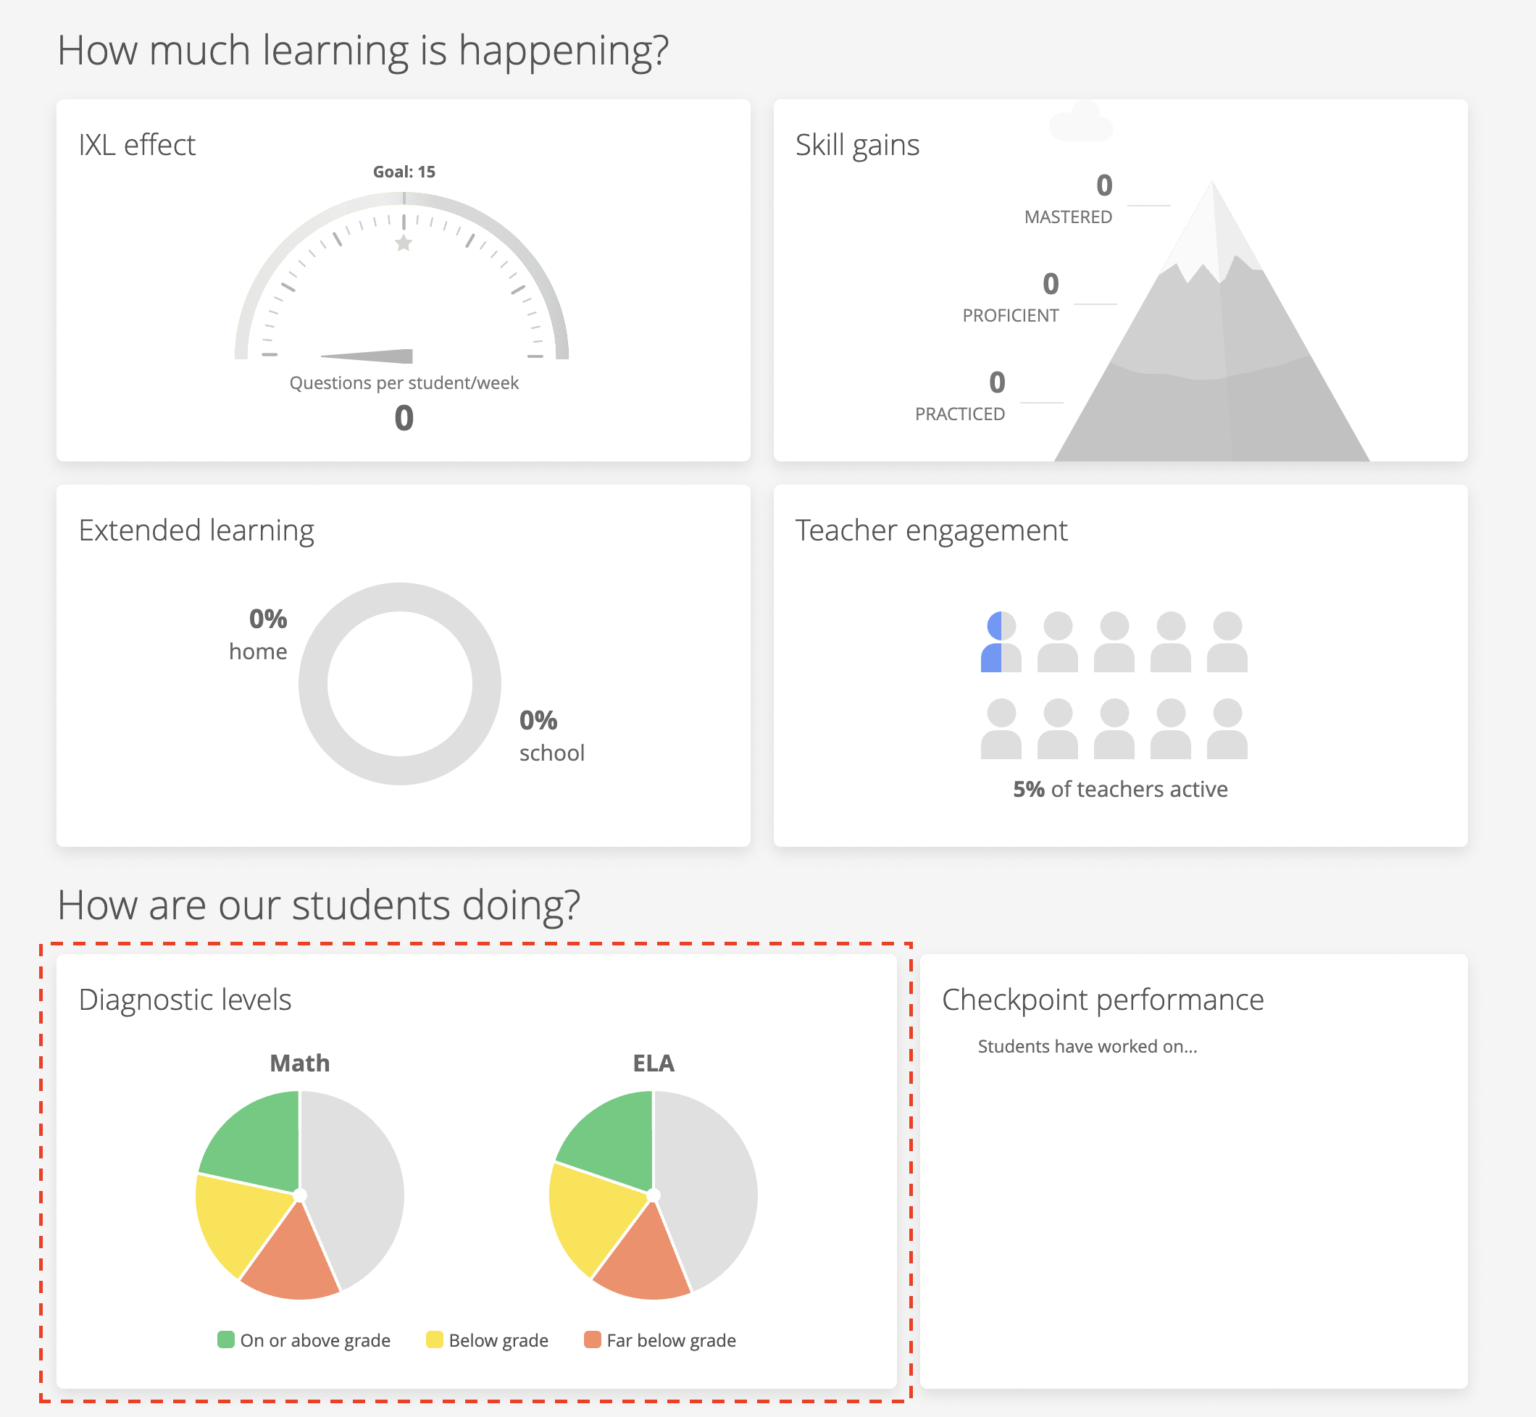
Task: Open the IXL effect tab
Action: tap(136, 144)
